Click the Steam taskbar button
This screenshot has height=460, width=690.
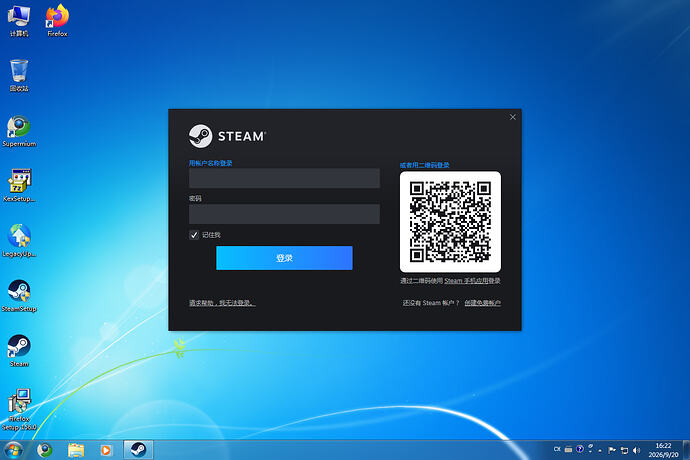tap(138, 450)
